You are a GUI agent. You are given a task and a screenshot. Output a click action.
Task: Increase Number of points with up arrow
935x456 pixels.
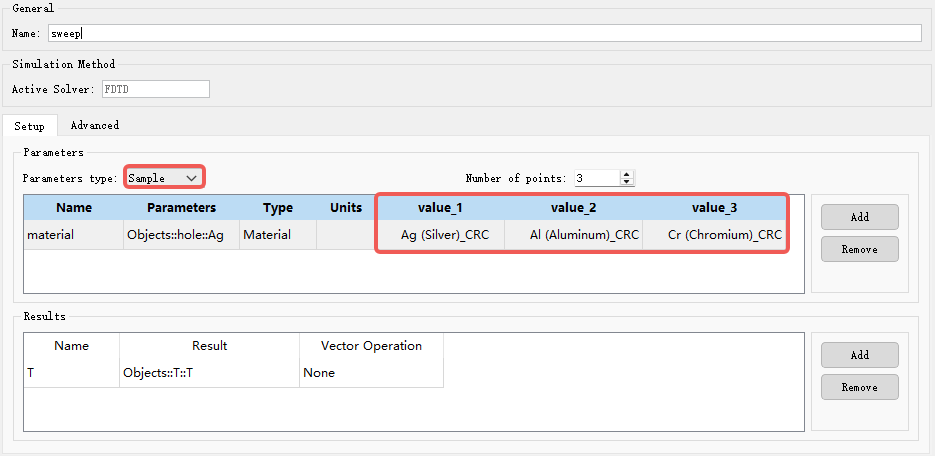(627, 174)
